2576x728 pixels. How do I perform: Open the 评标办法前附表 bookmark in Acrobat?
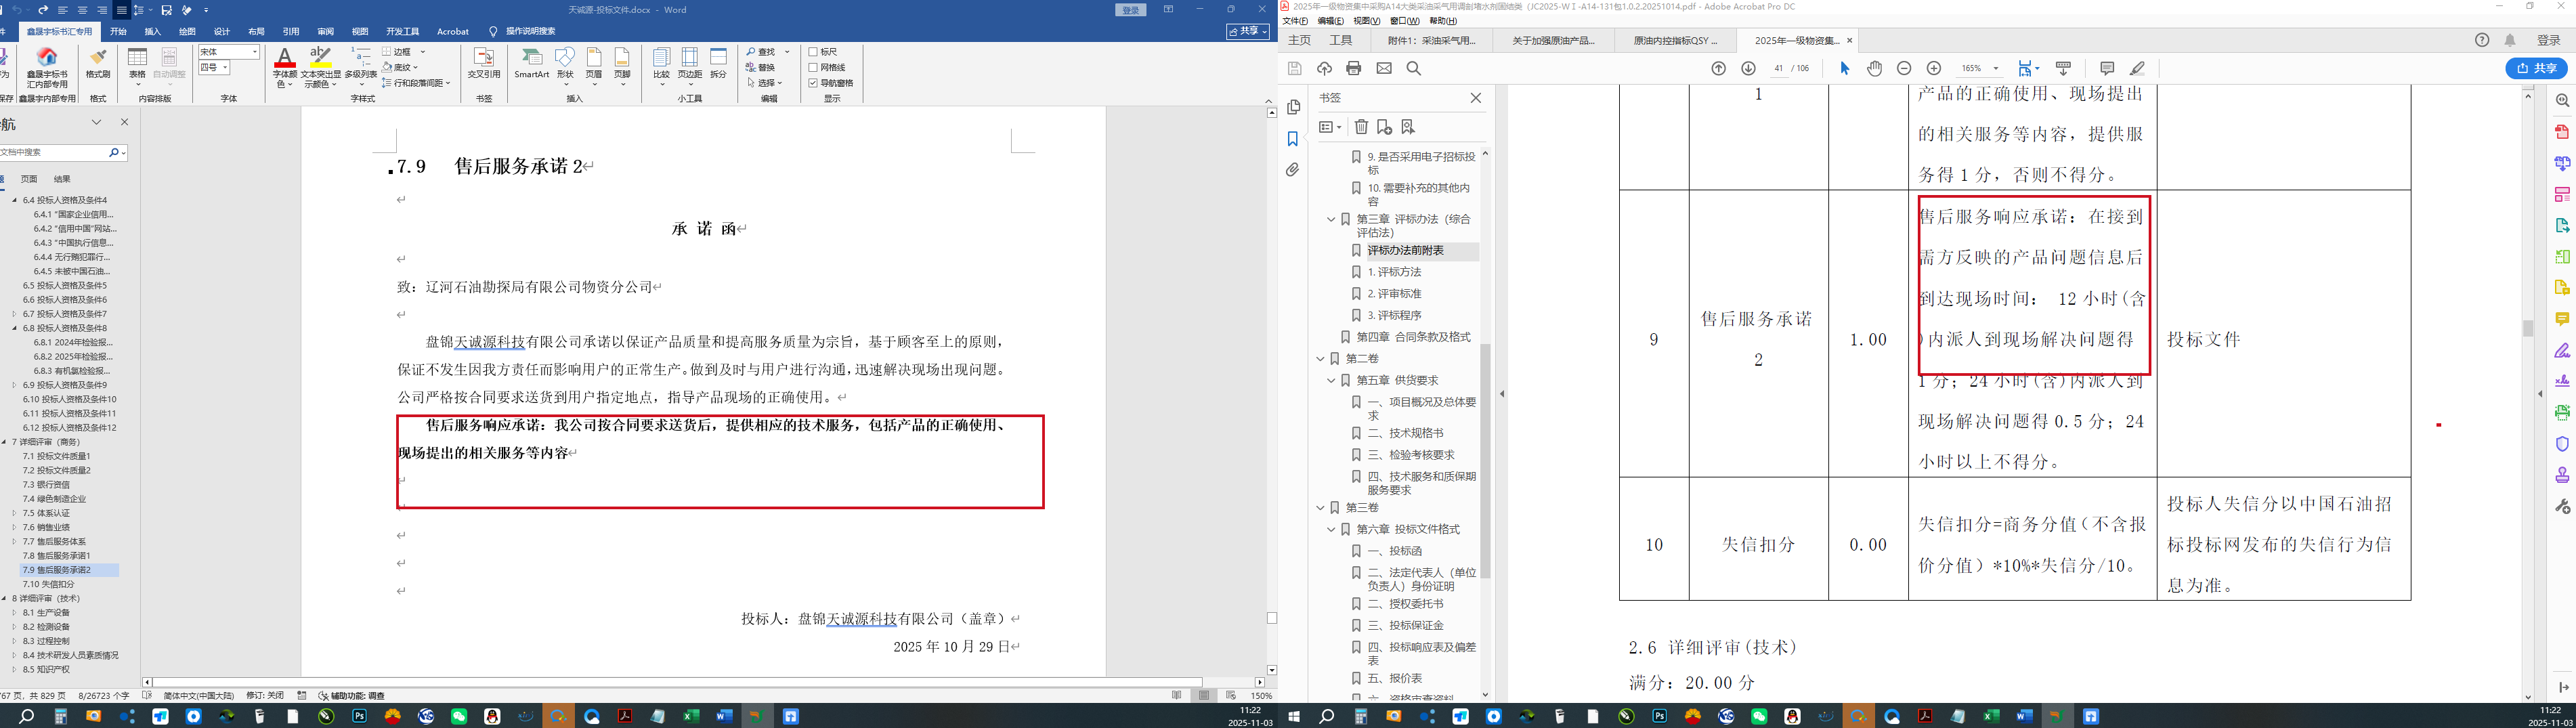1406,251
